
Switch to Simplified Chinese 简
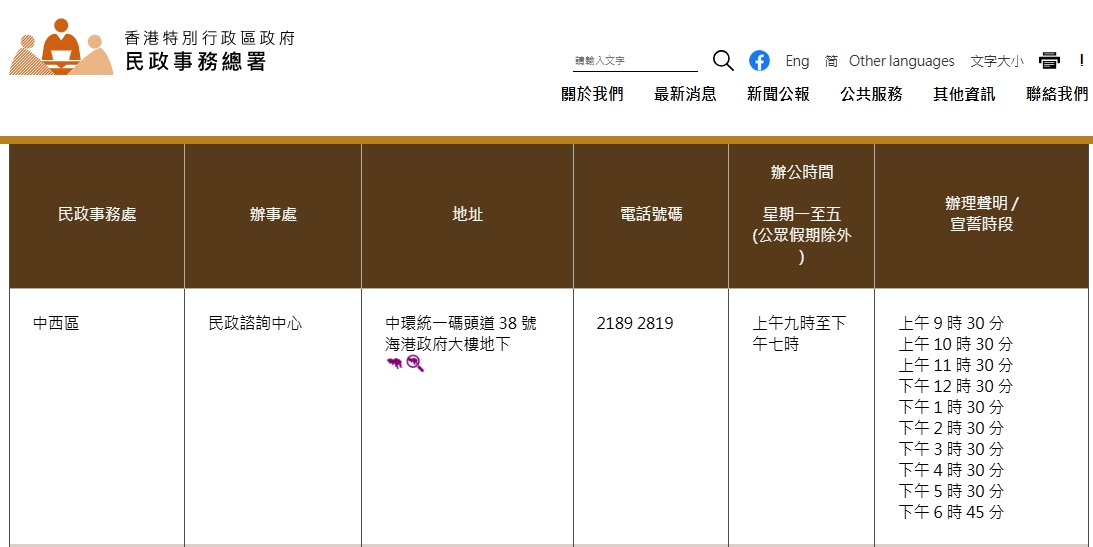click(831, 61)
